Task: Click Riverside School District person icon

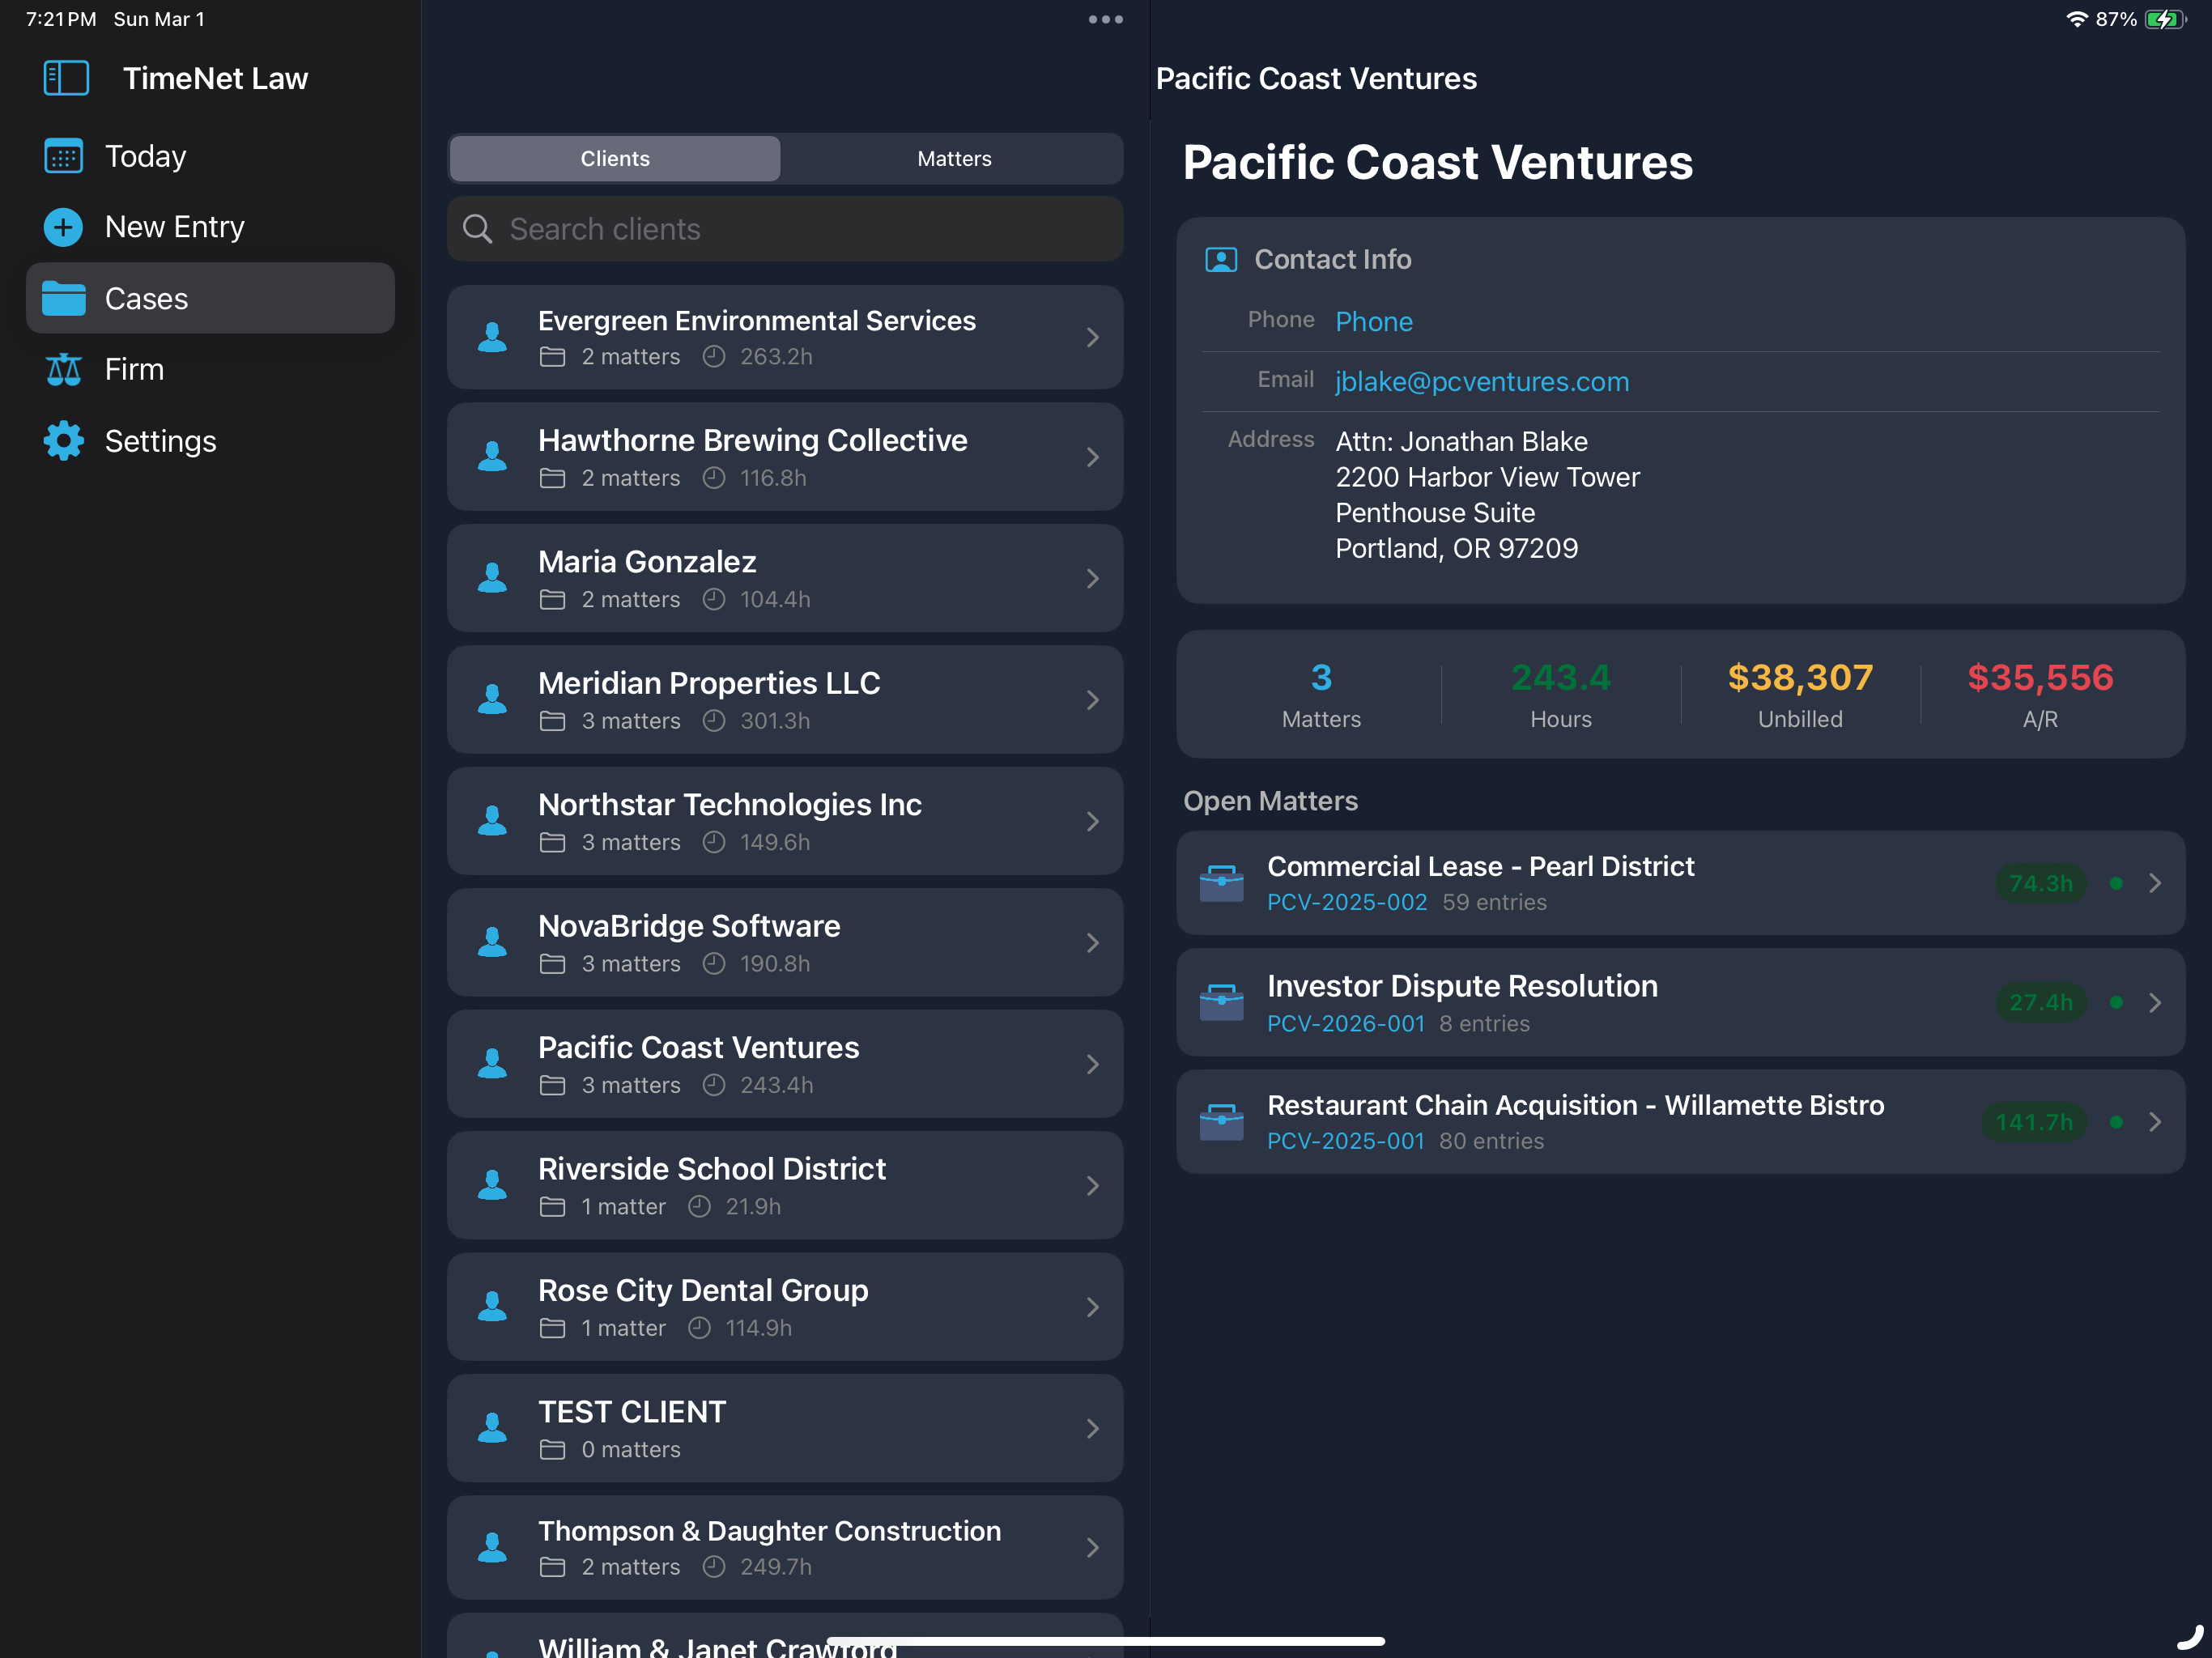Action: pyautogui.click(x=492, y=1185)
